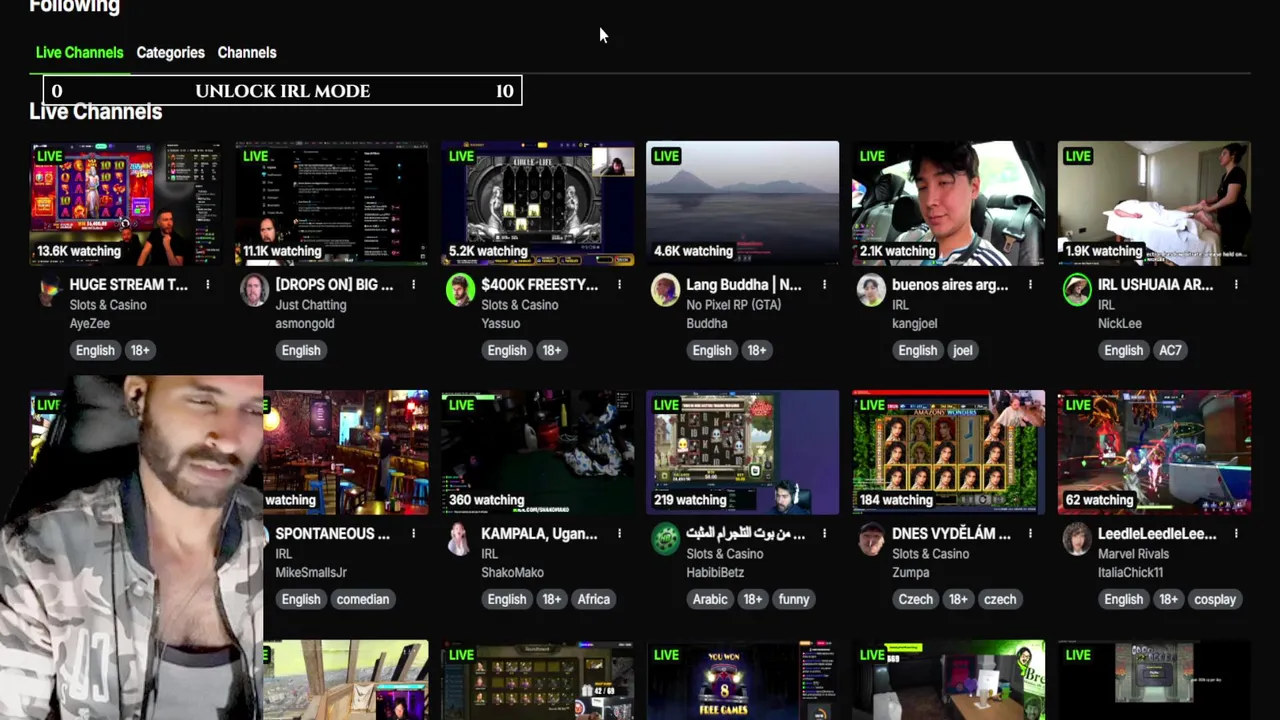Click the Unlock IRL Mode progress bar
Image resolution: width=1280 pixels, height=720 pixels.
[282, 91]
